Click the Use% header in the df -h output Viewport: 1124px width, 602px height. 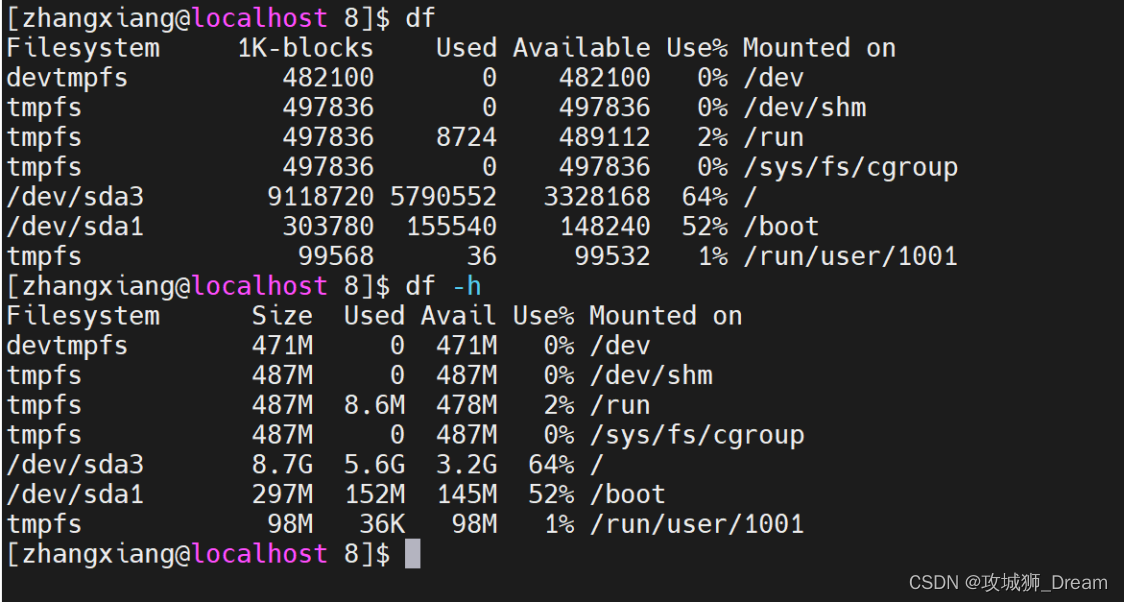click(x=543, y=315)
